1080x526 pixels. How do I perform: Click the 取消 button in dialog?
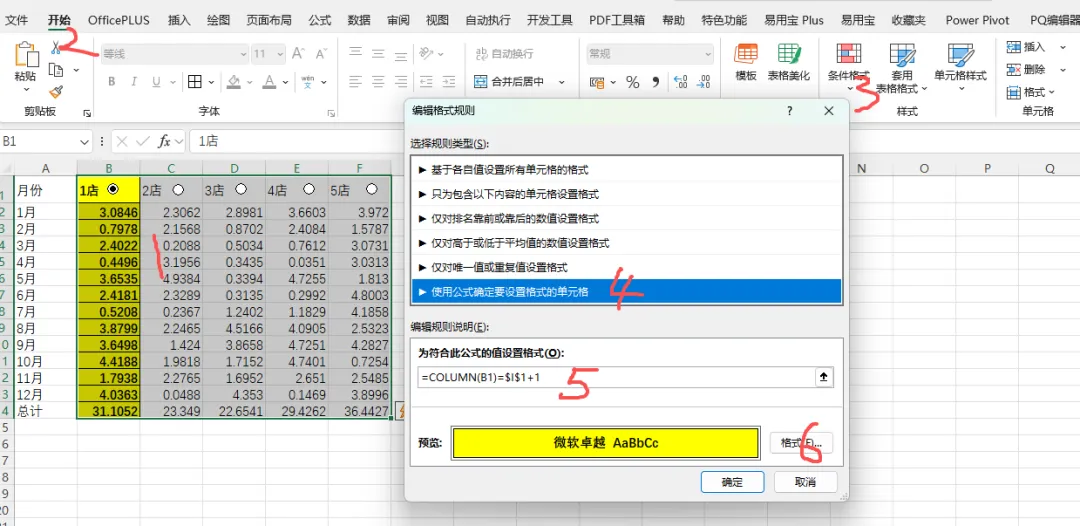805,482
